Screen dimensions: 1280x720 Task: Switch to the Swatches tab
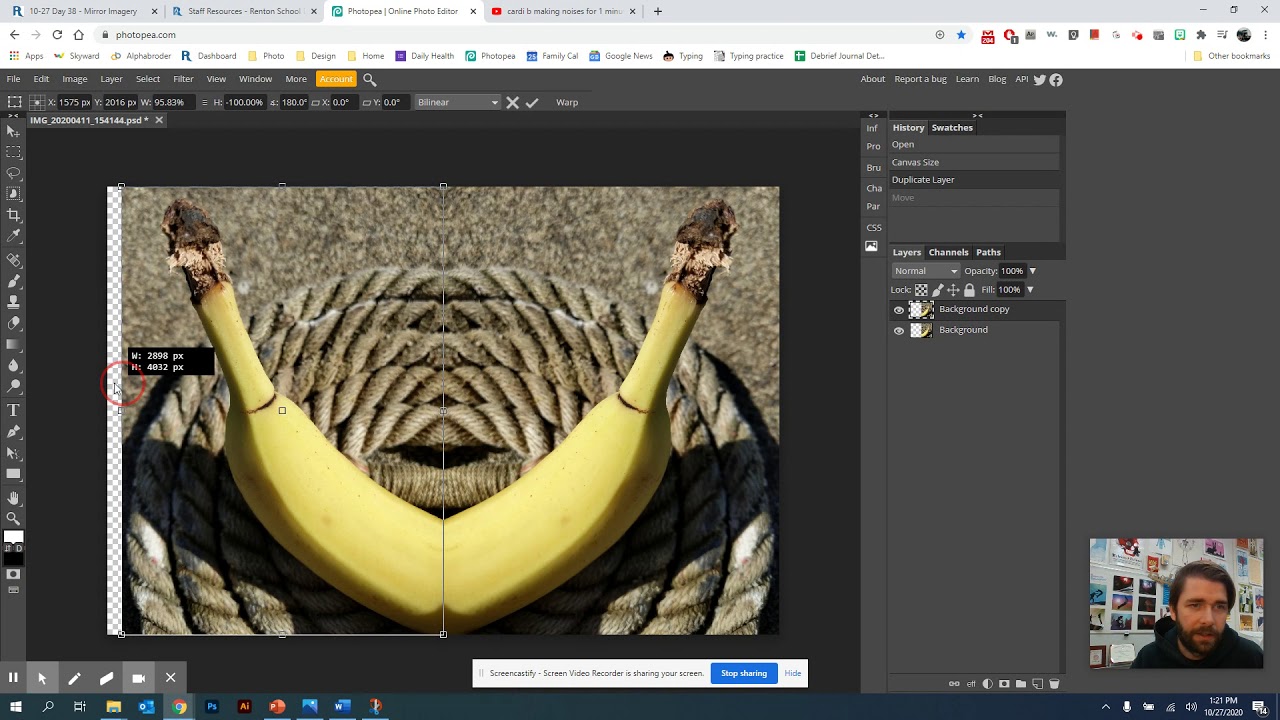pyautogui.click(x=952, y=128)
